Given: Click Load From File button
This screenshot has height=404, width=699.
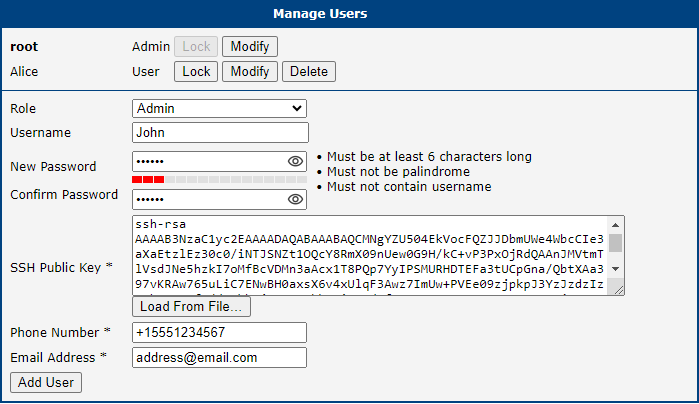Looking at the screenshot, I should tap(191, 306).
